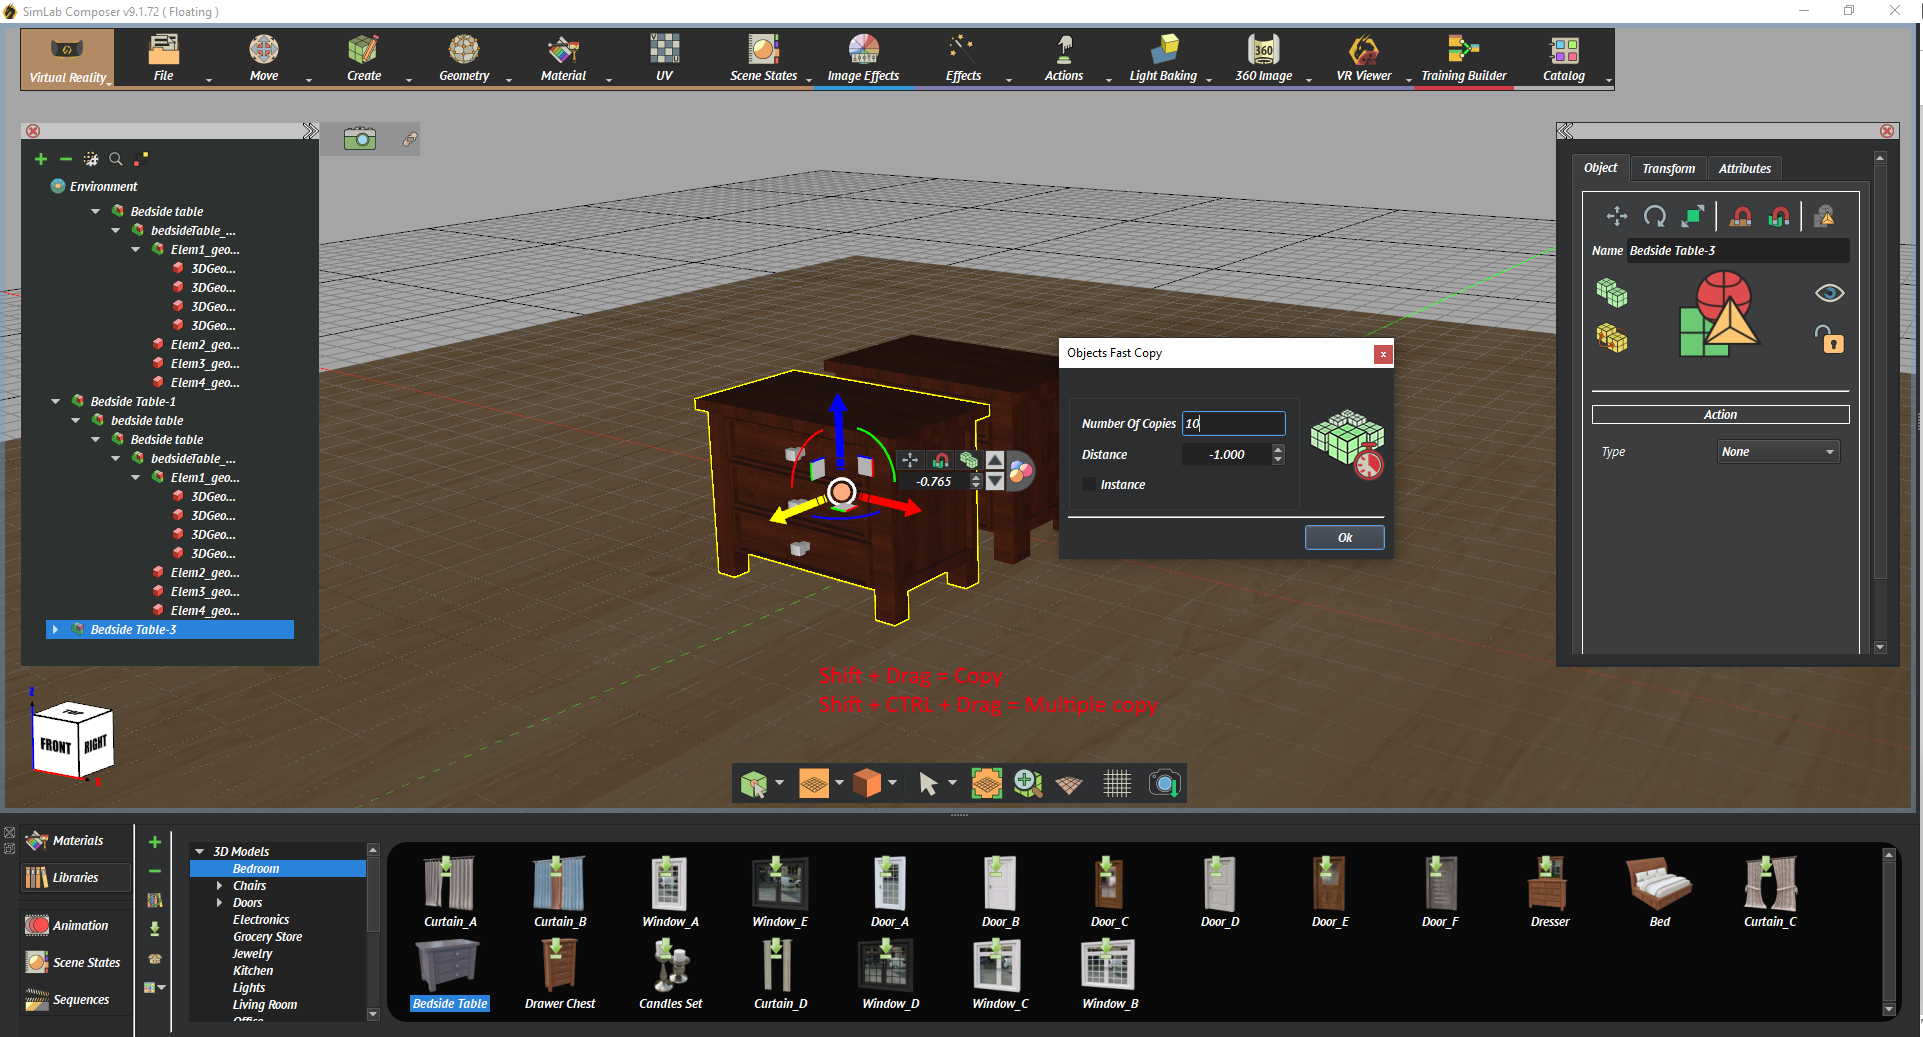The image size is (1923, 1037).
Task: Click the 360 Image toolbar icon
Action: coord(1263,58)
